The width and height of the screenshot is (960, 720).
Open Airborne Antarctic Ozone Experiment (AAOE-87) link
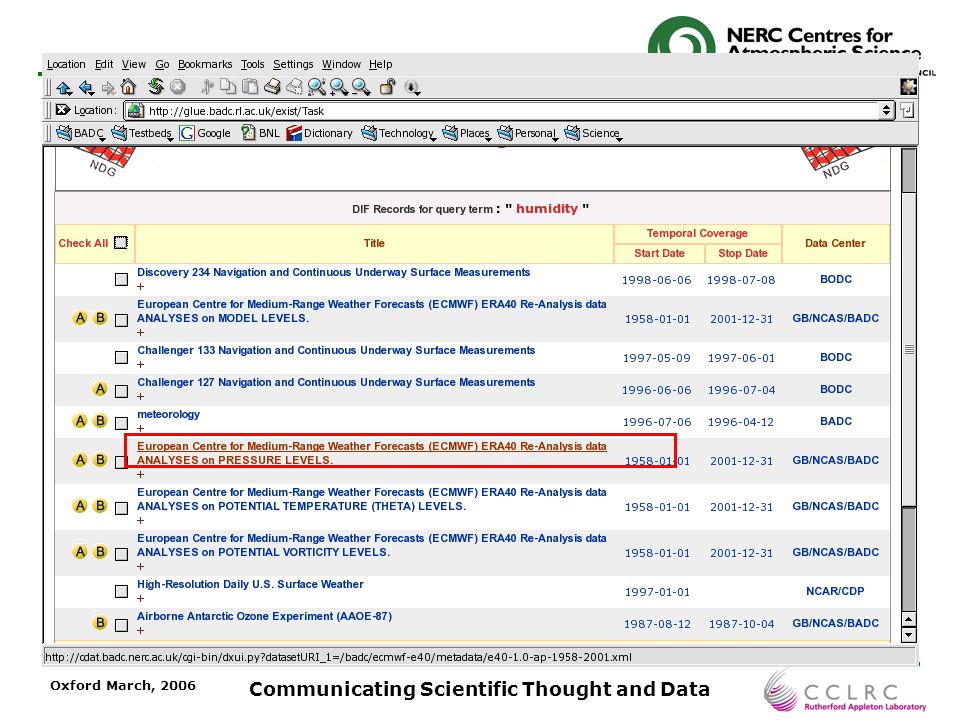(264, 617)
